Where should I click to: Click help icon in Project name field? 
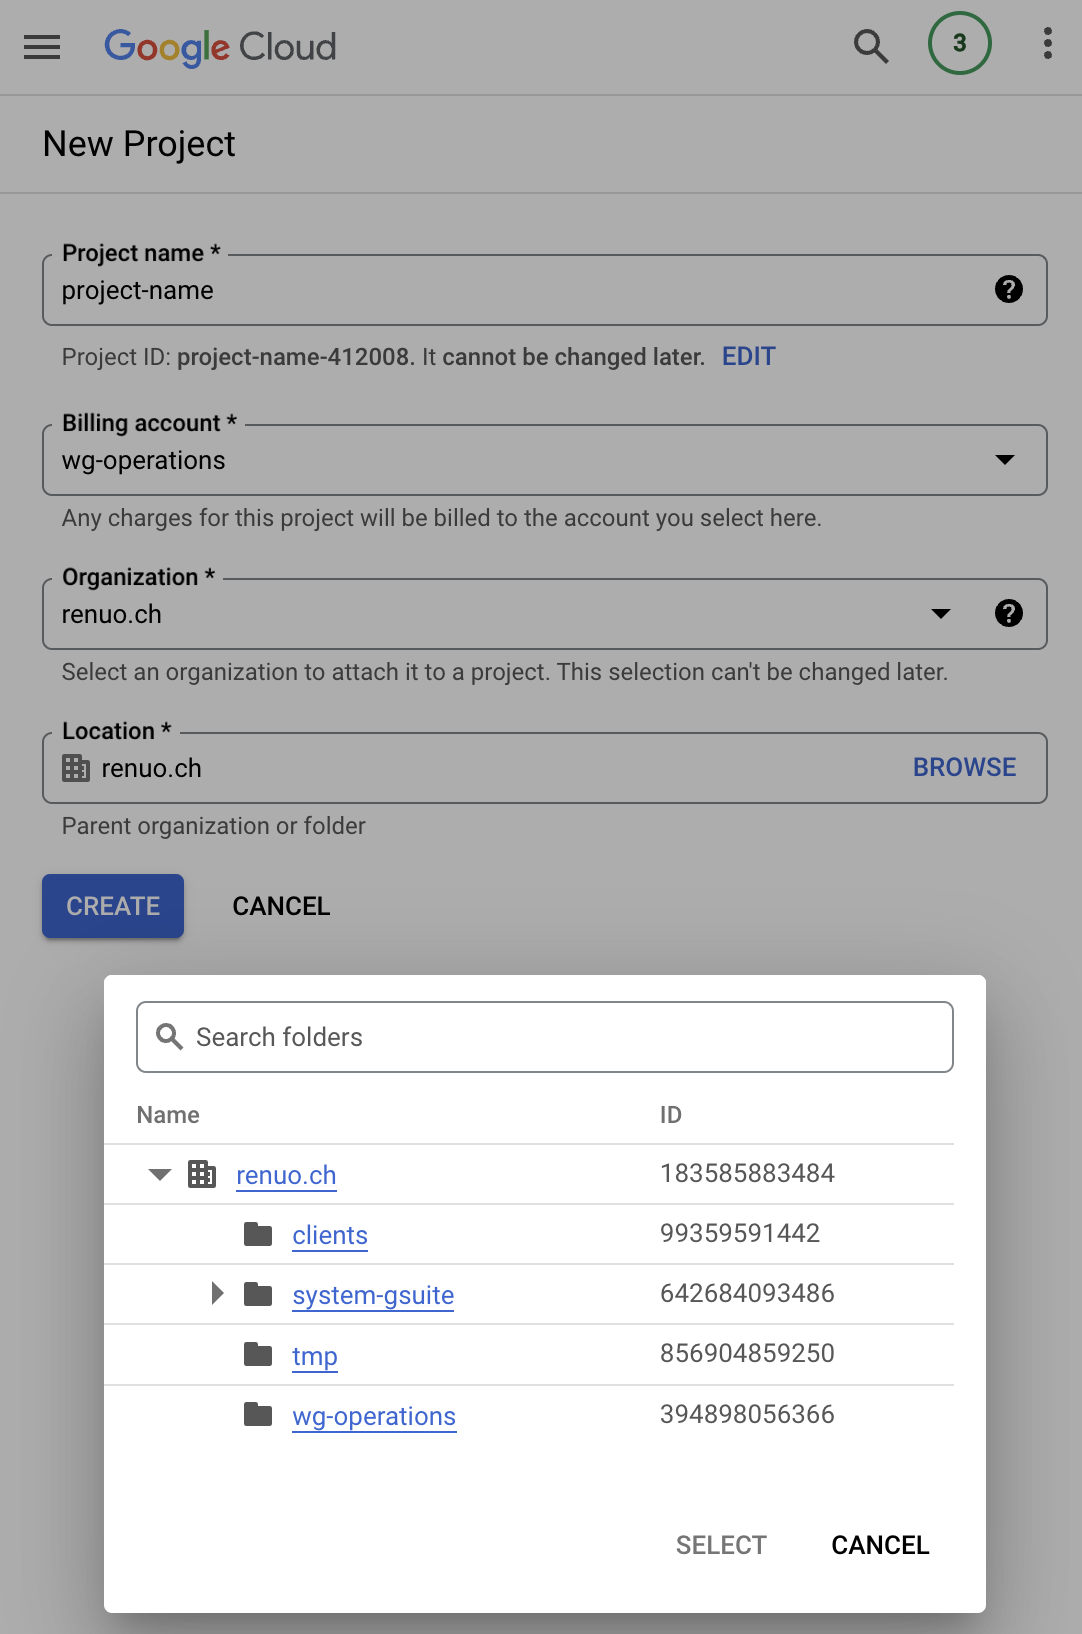(x=1009, y=289)
